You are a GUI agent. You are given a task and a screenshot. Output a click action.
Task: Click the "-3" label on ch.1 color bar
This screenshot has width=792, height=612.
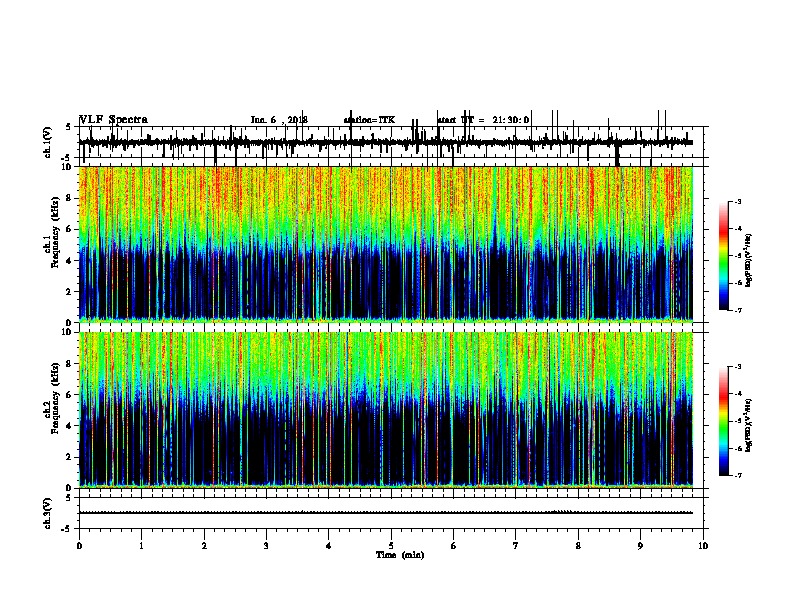point(738,202)
